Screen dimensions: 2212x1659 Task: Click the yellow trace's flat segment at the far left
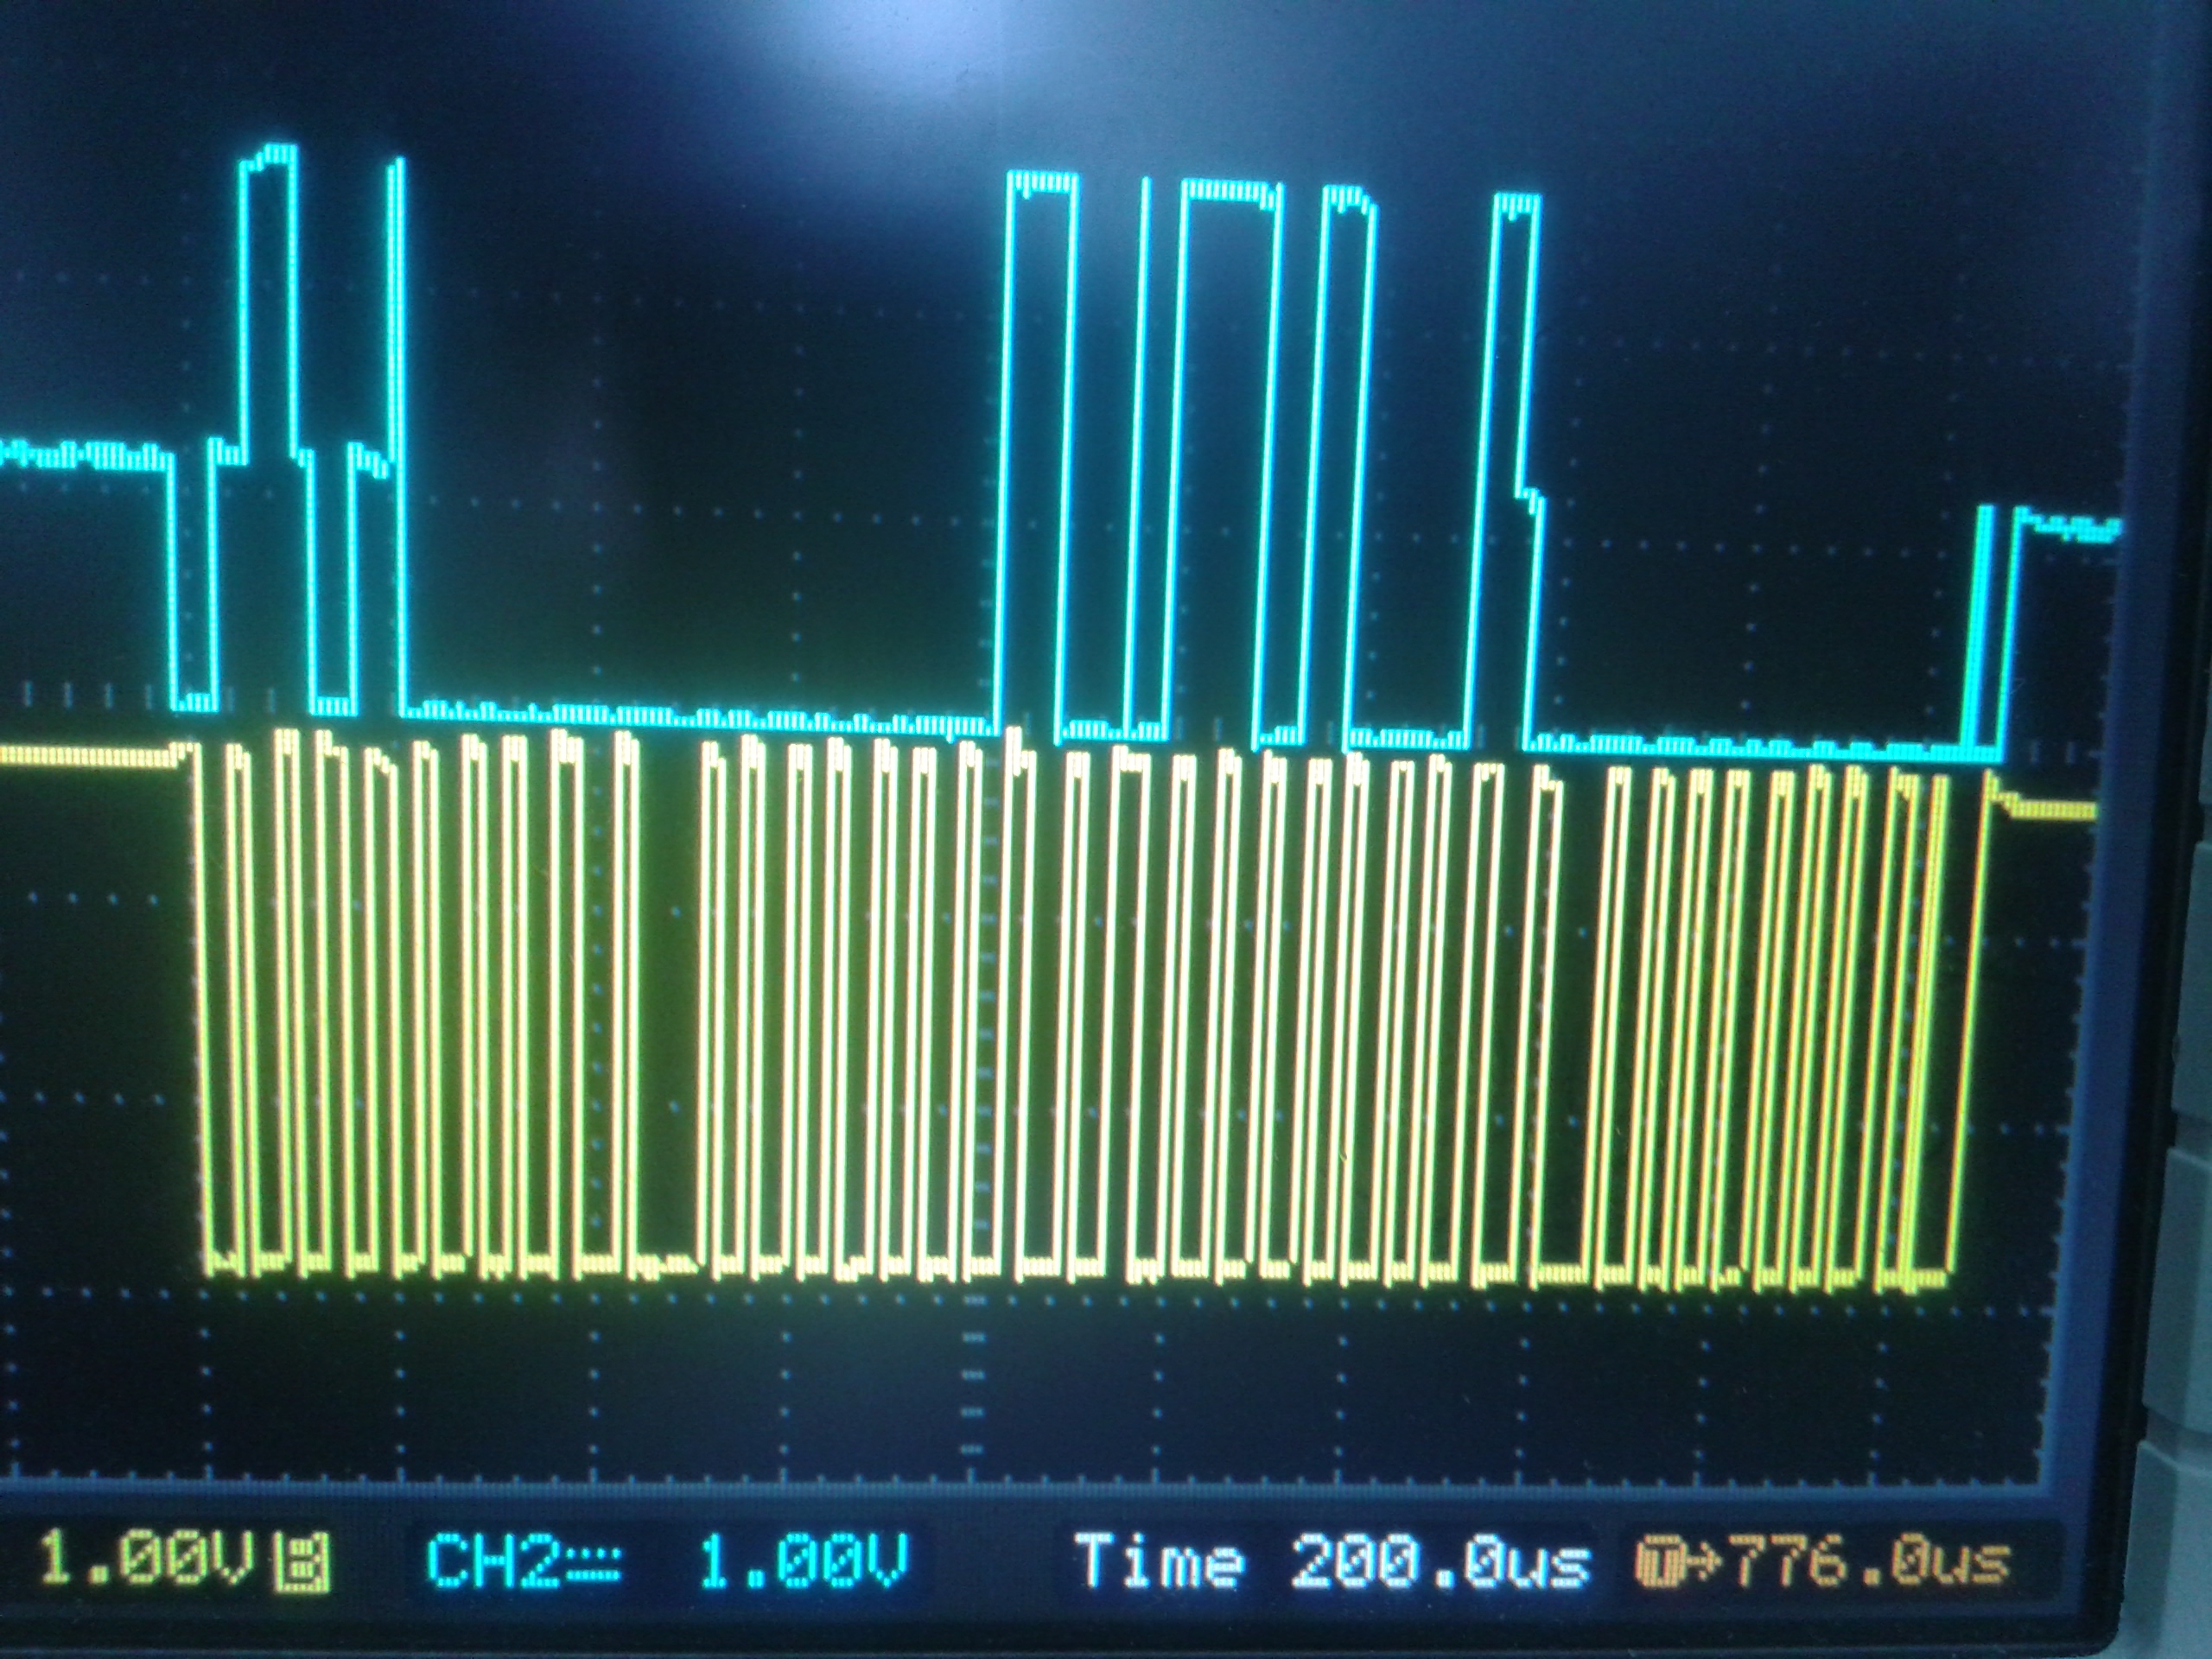click(x=85, y=757)
